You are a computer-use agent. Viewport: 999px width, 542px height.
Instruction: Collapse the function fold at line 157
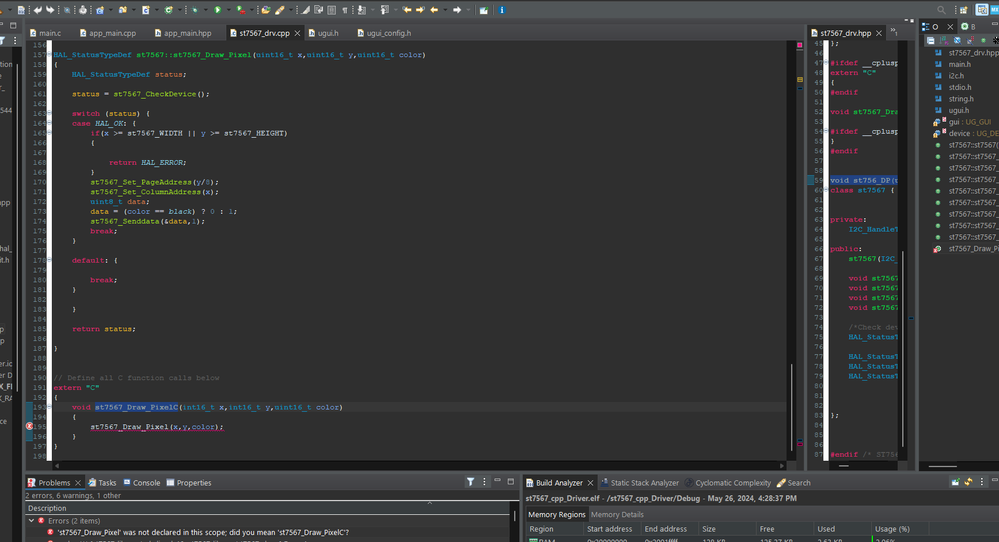(x=49, y=55)
